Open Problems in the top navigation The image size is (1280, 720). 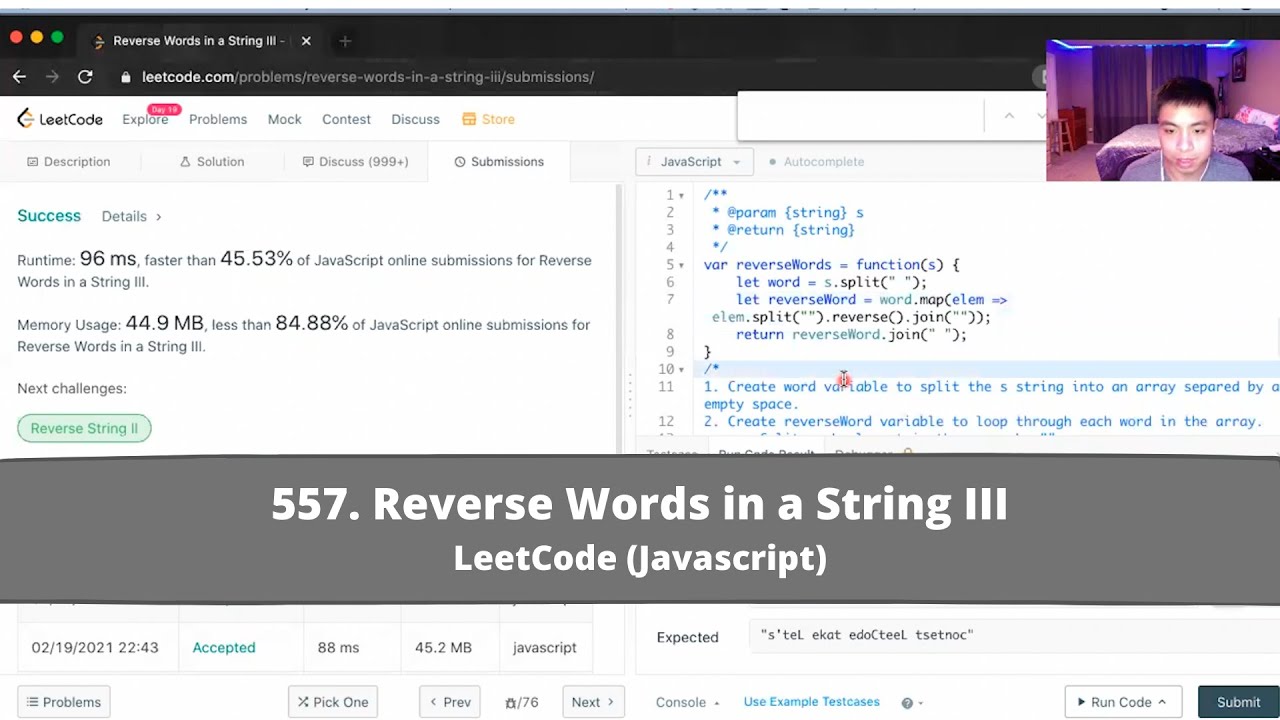pyautogui.click(x=218, y=119)
